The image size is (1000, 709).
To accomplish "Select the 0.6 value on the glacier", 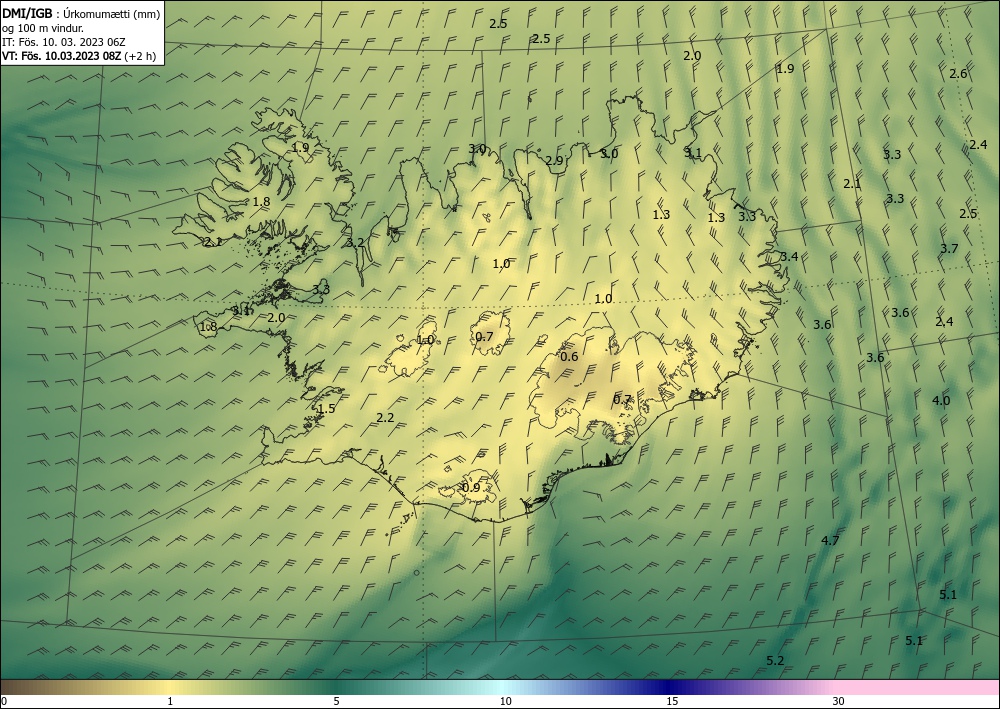I will click(569, 356).
